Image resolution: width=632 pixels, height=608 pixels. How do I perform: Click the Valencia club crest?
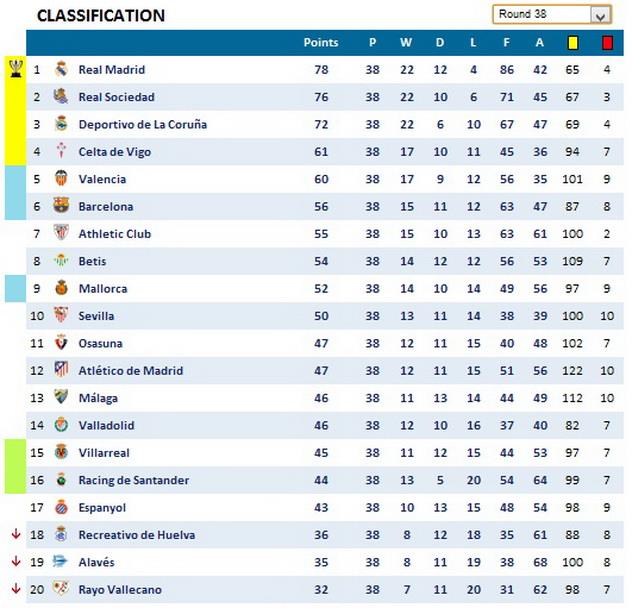click(61, 179)
